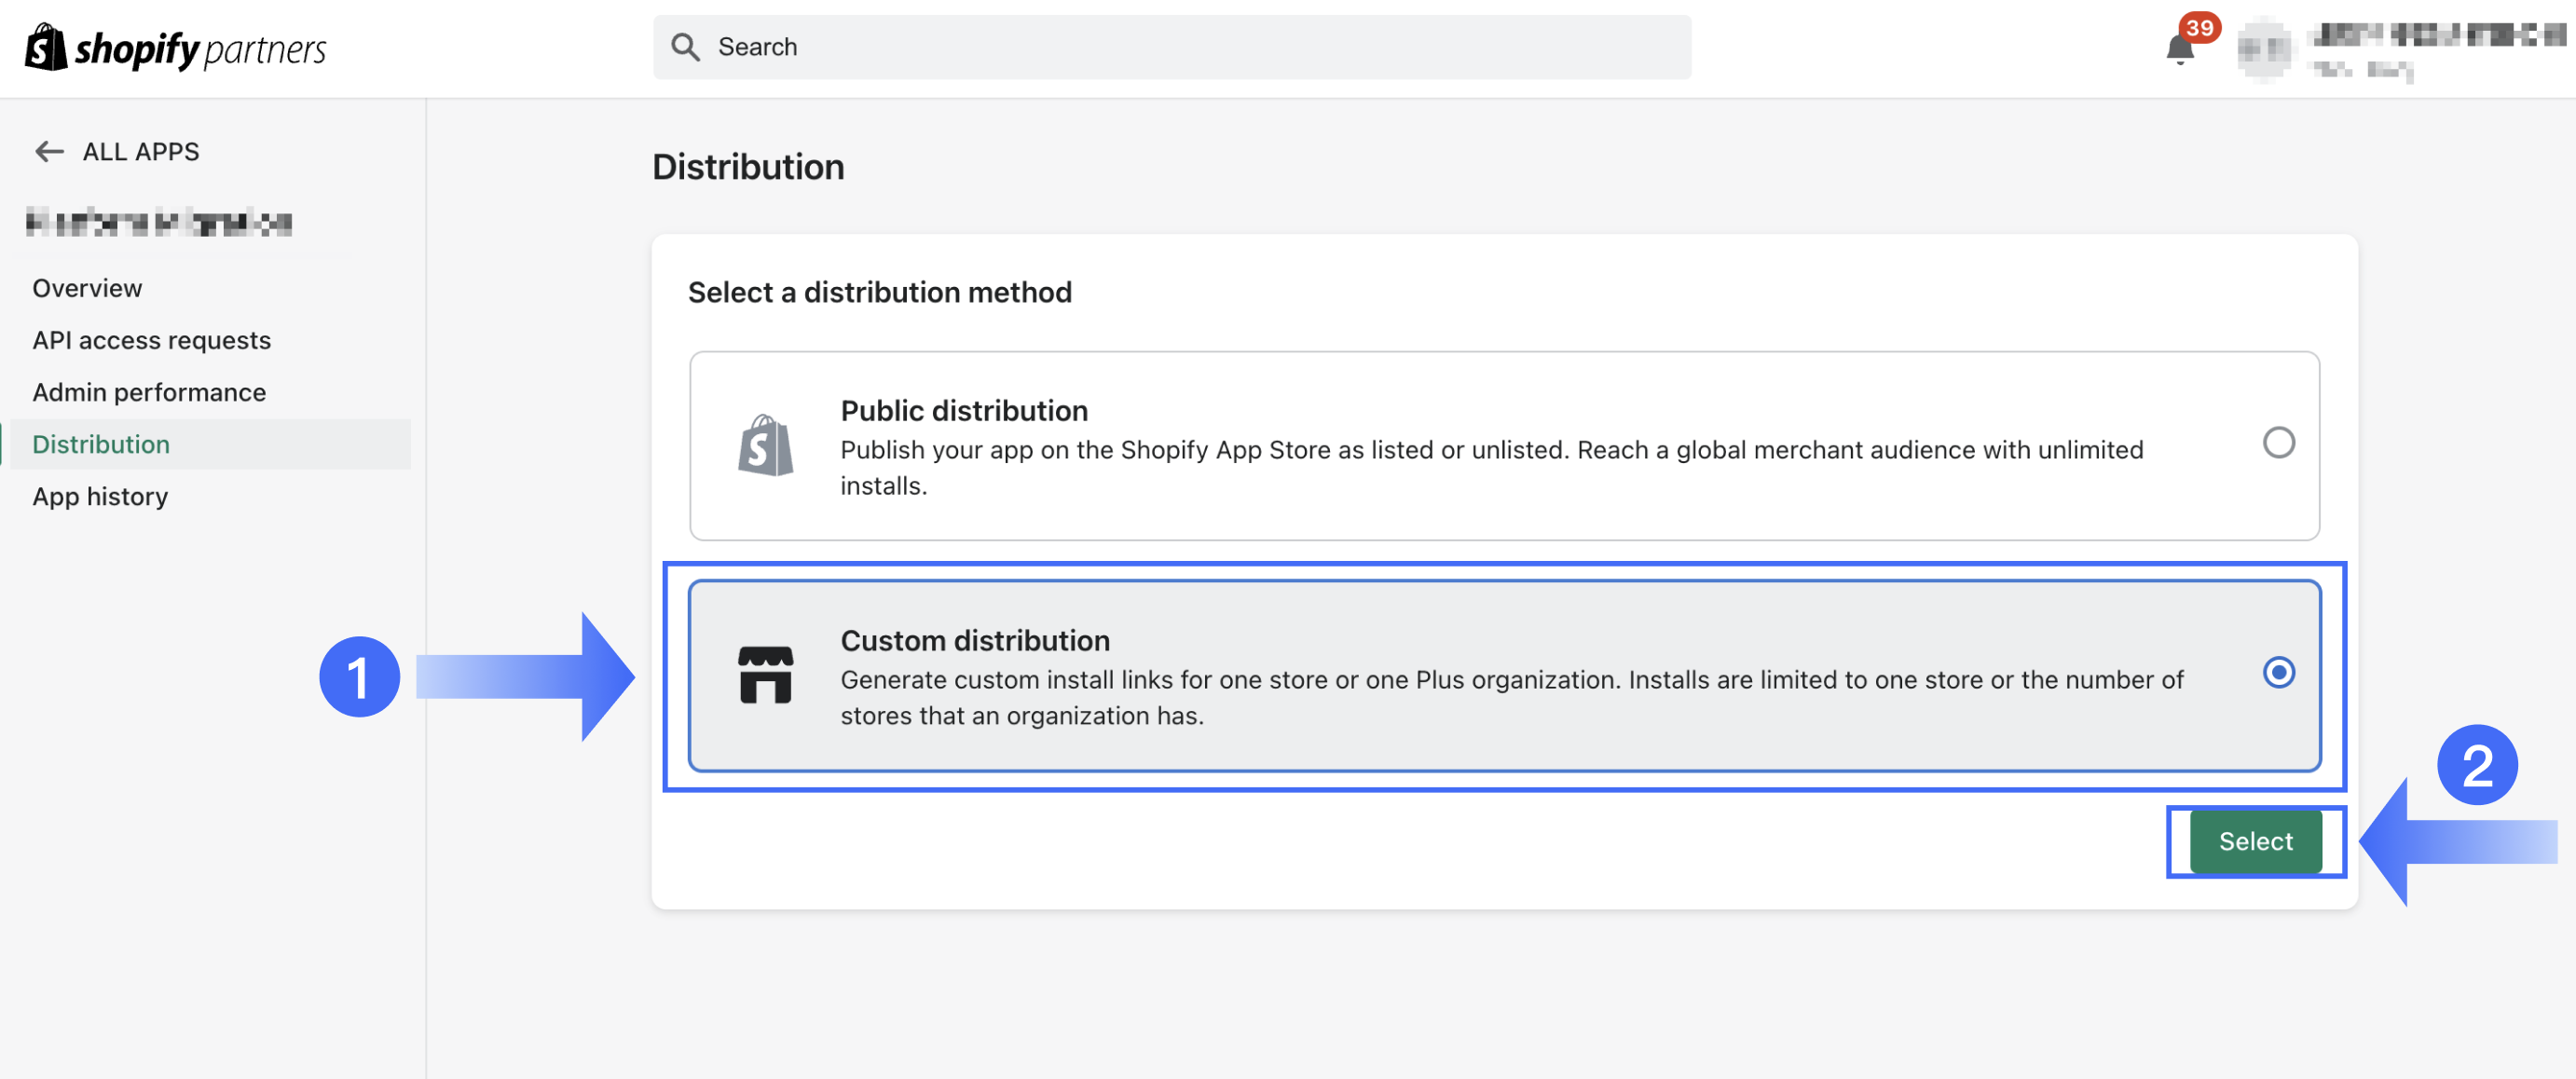Click the blurred user avatar
The width and height of the screenshot is (2576, 1079).
point(2264,48)
